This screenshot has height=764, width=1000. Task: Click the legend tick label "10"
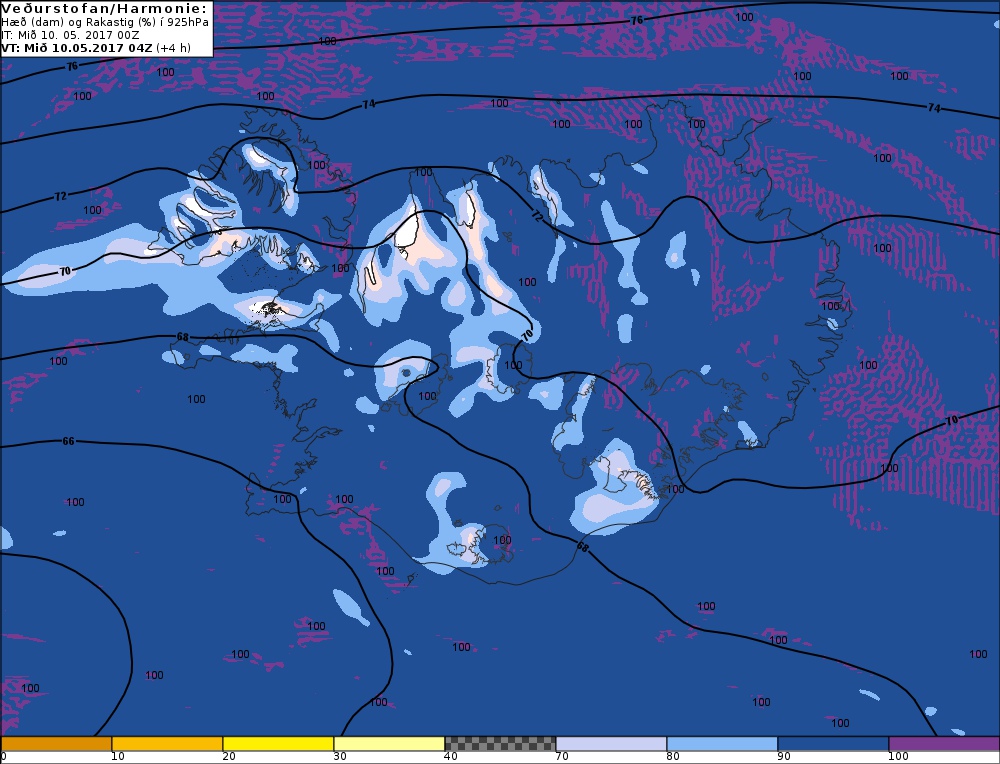117,756
